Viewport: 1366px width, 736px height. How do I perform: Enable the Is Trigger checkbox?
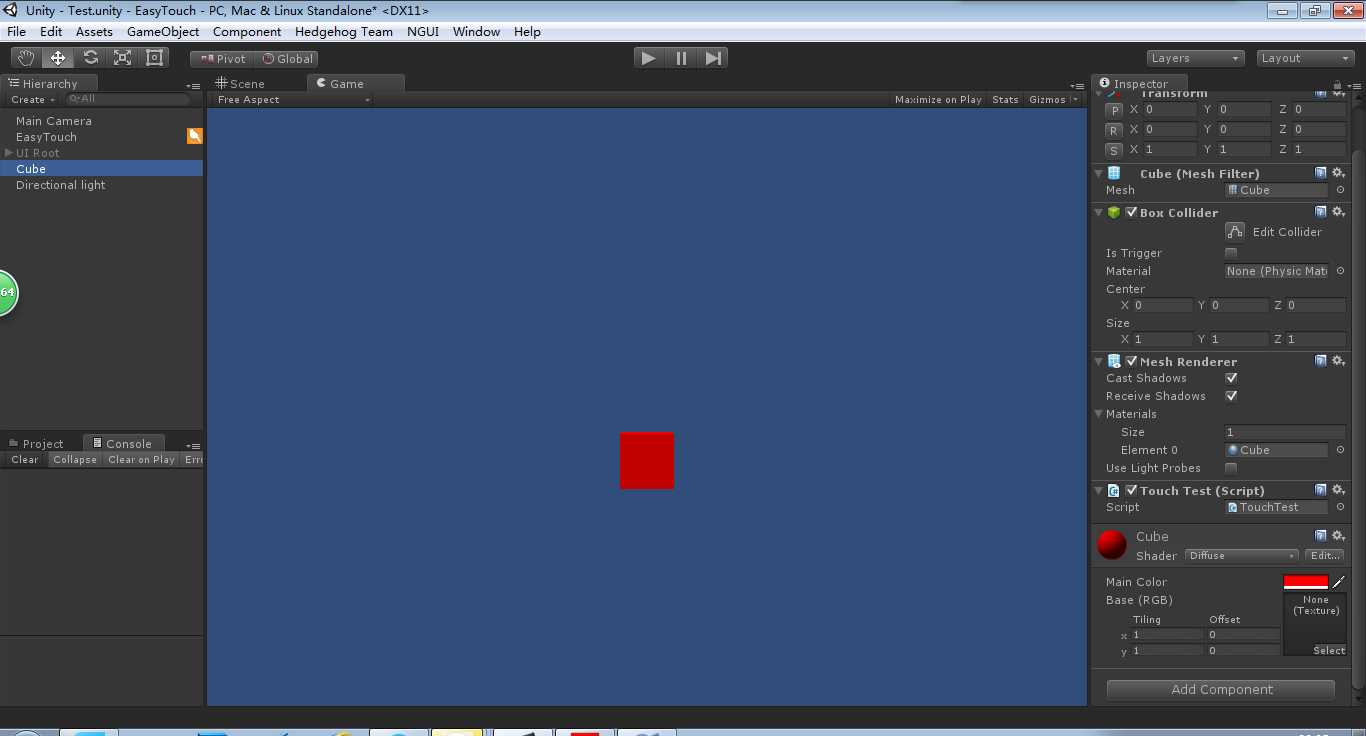1231,253
